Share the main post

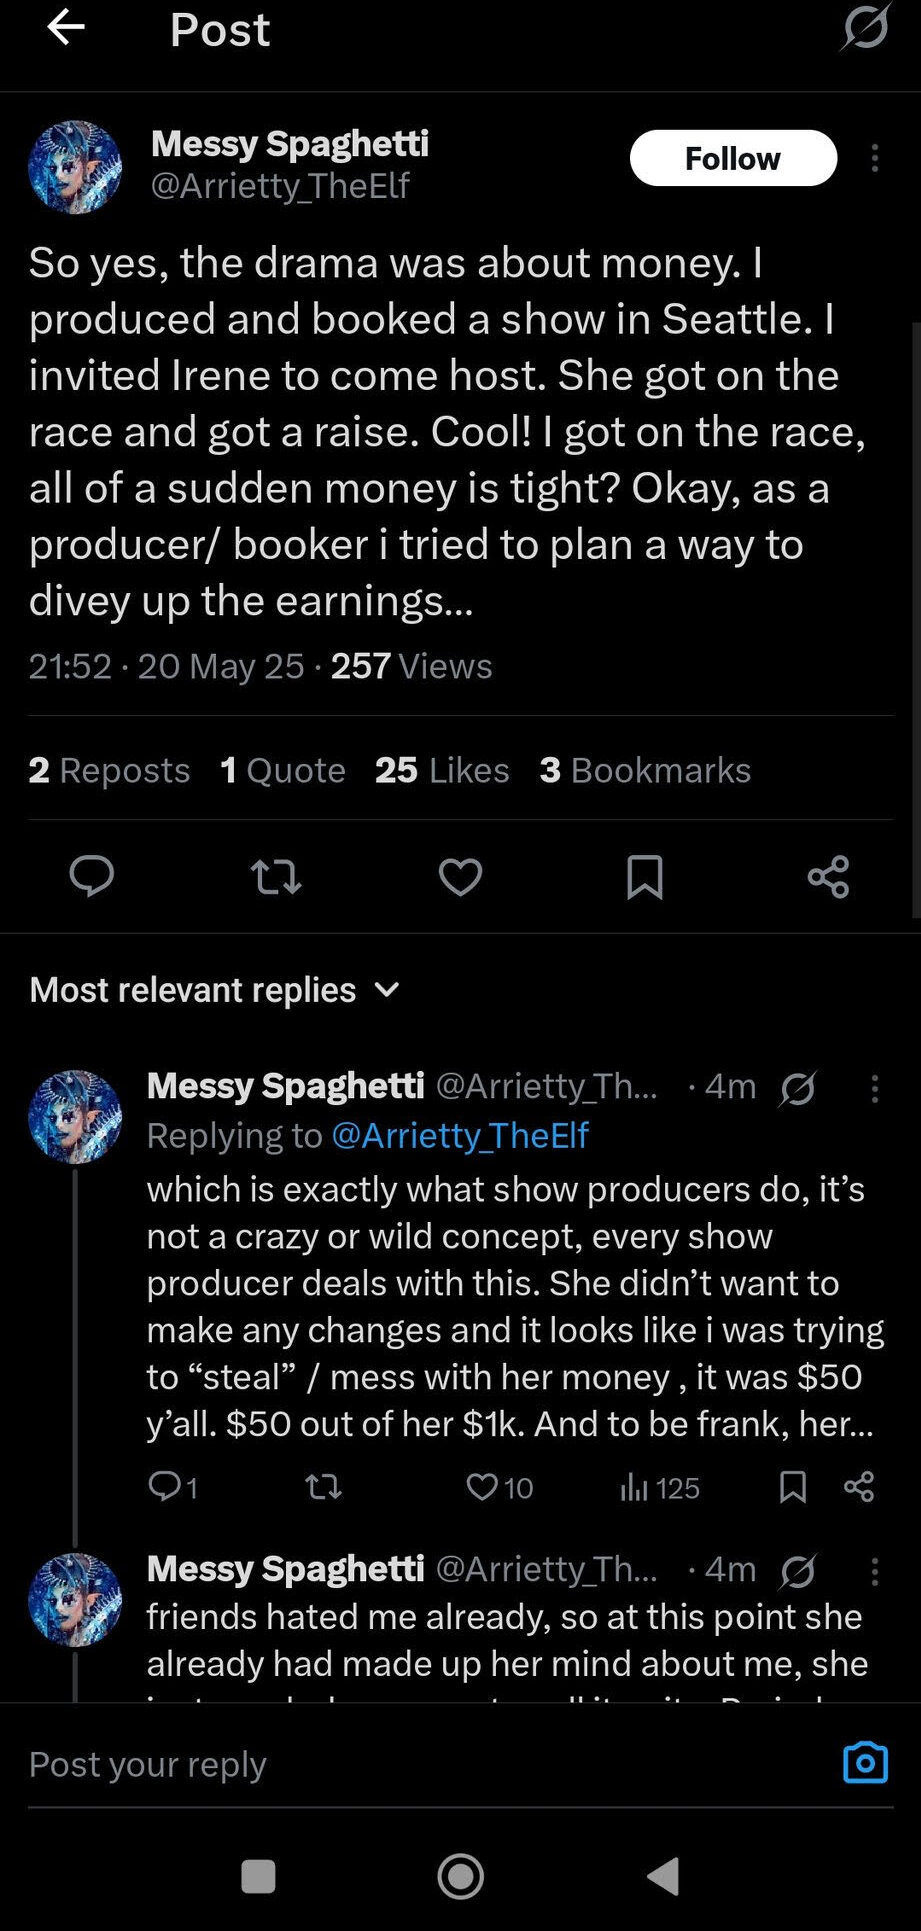[x=828, y=877]
